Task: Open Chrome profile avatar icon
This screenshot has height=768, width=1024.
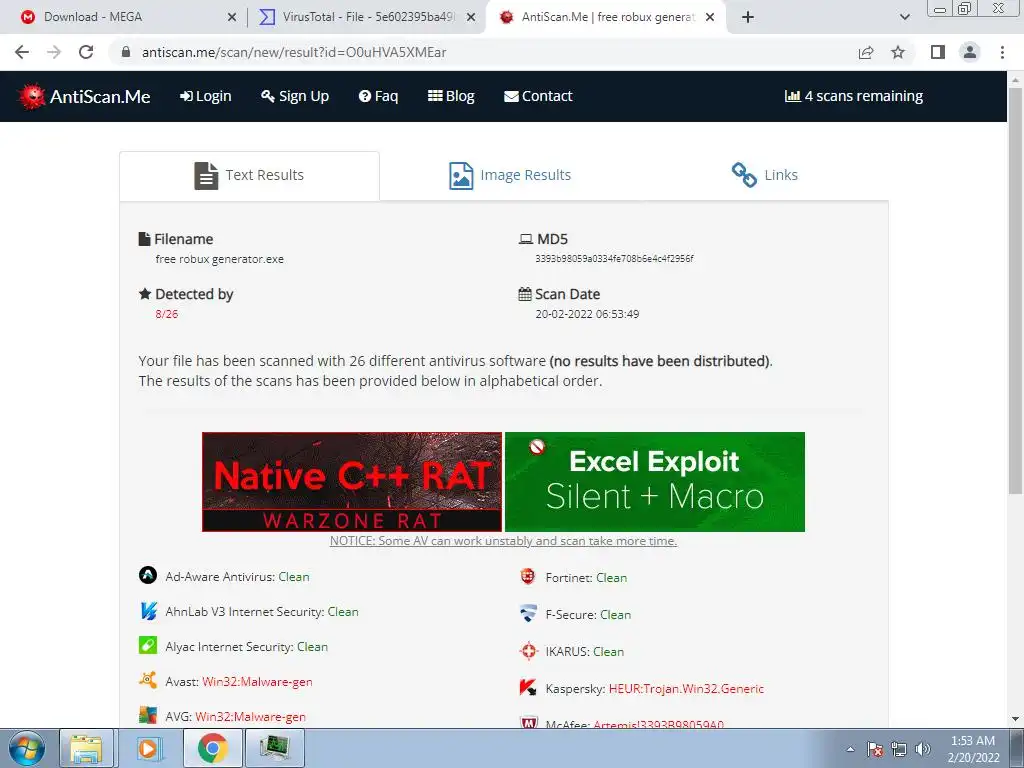Action: pos(970,52)
